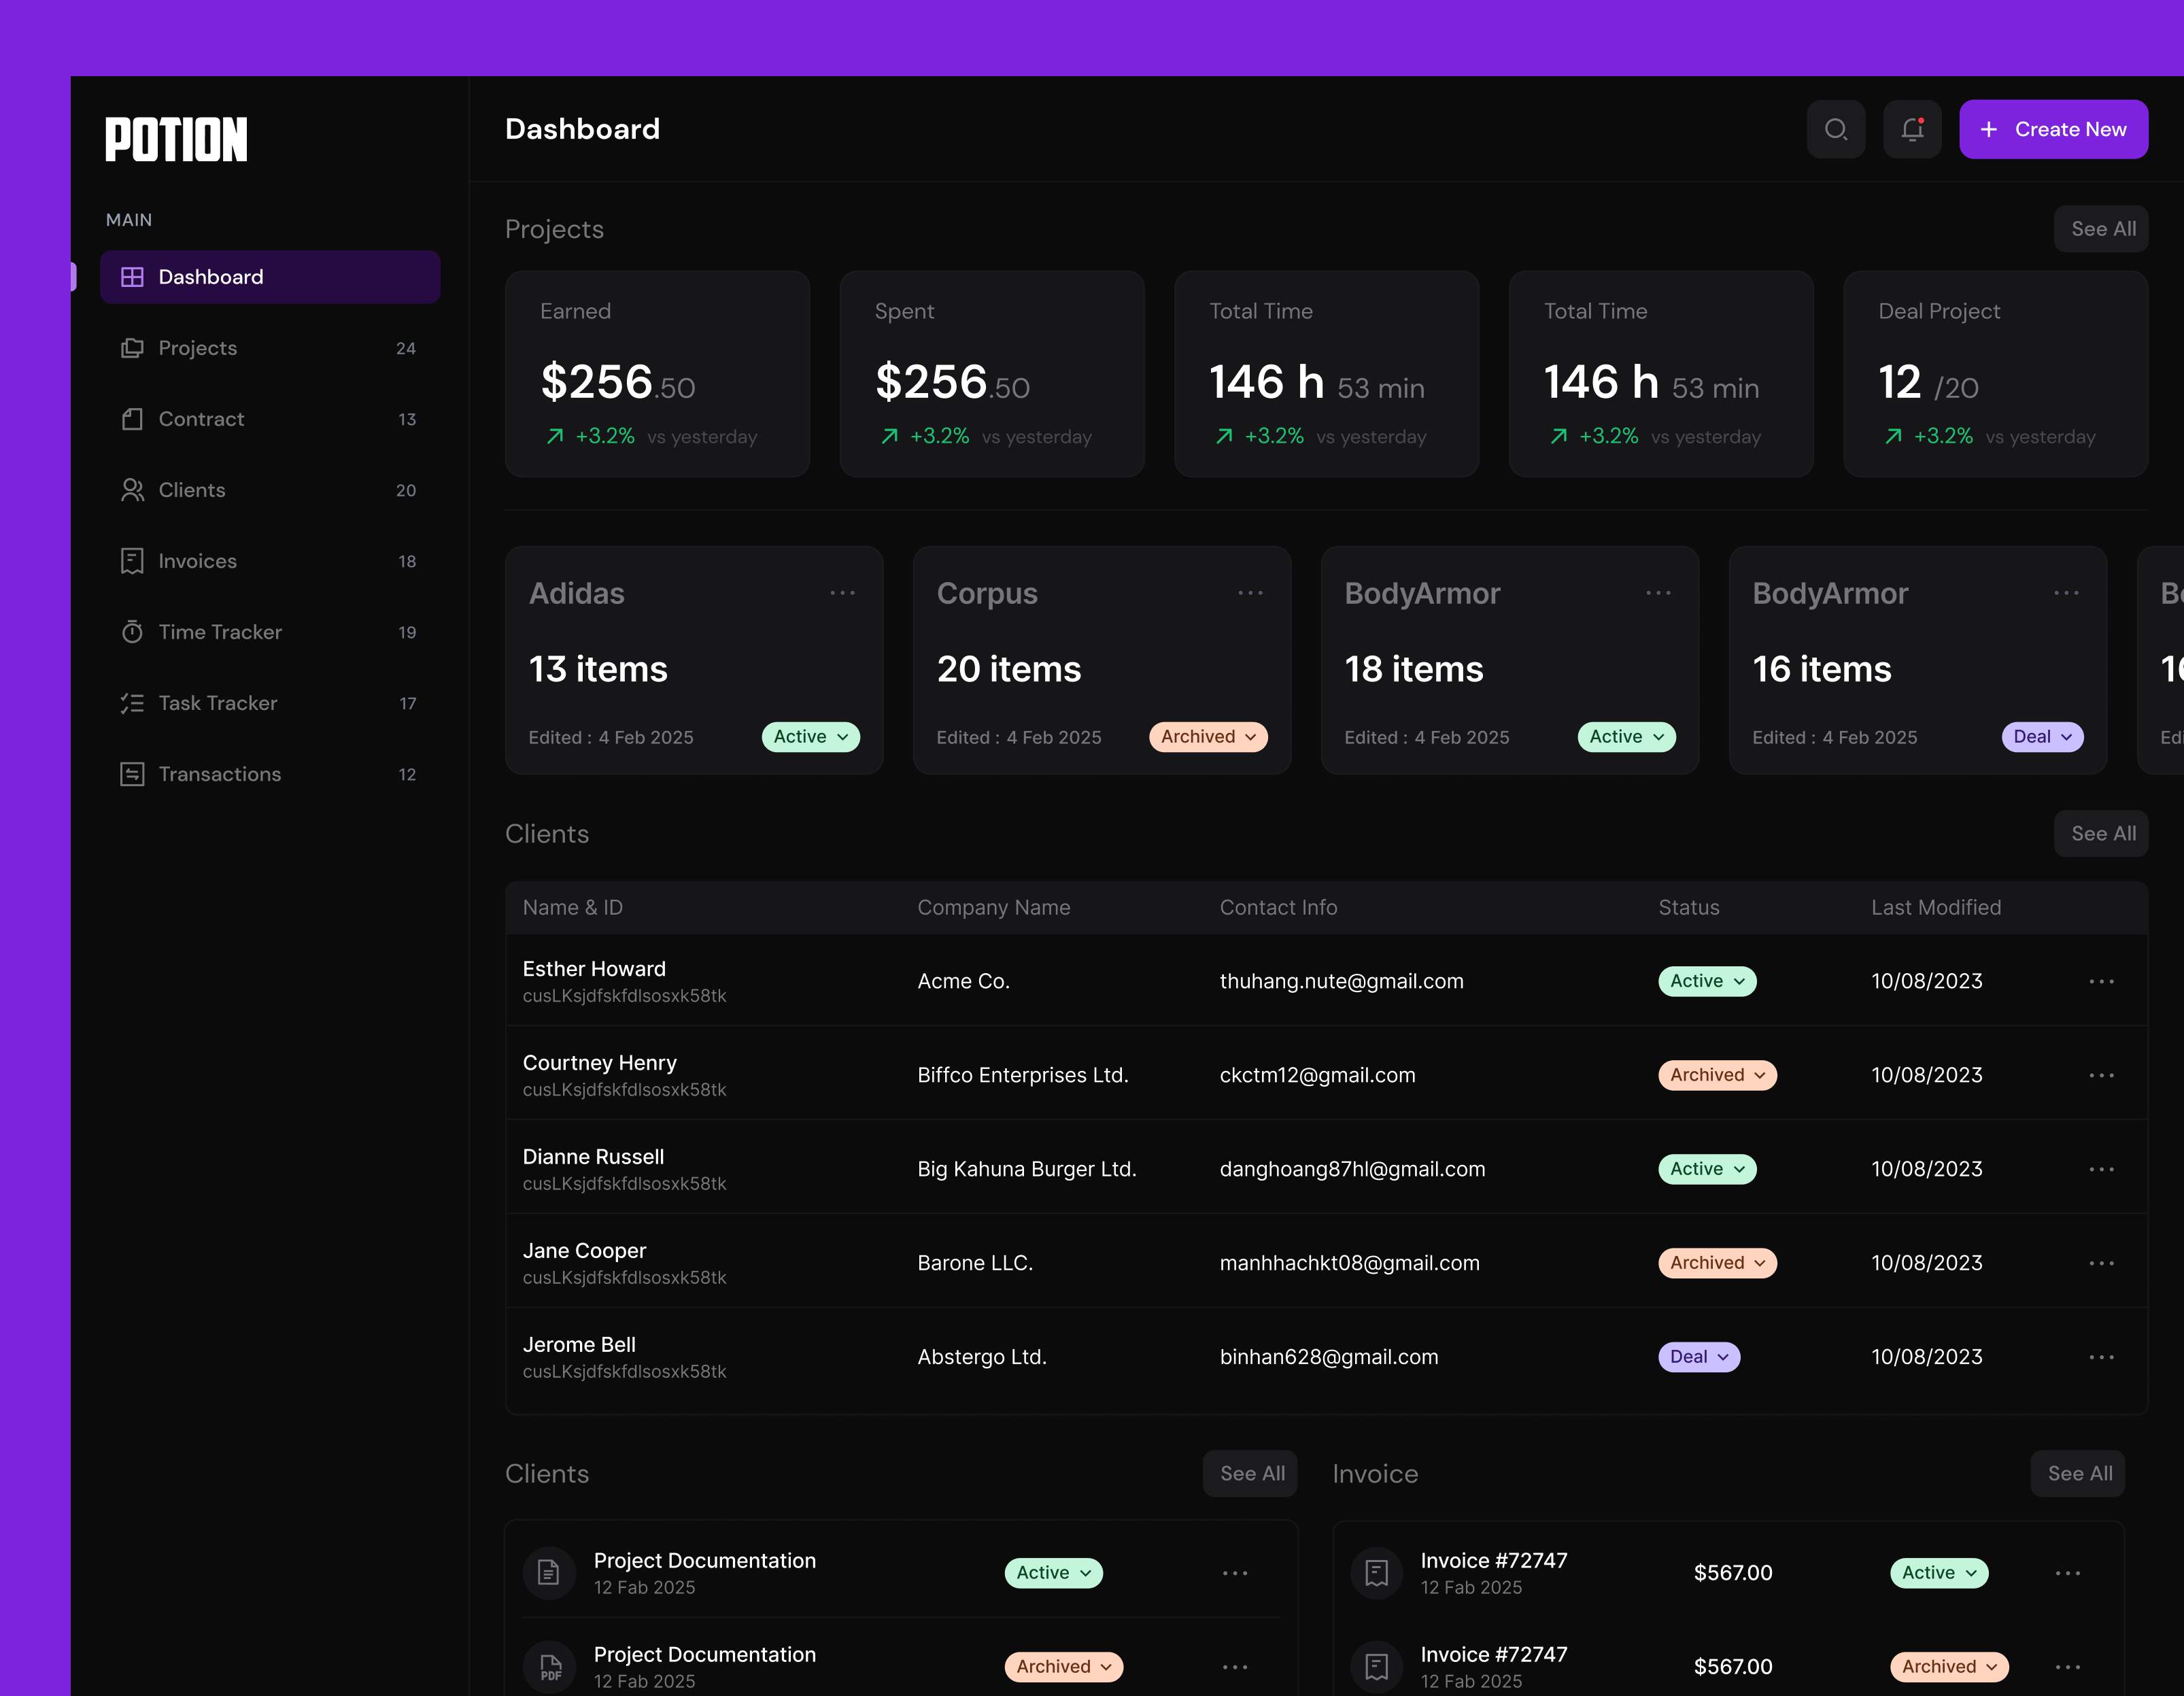Open the notifications bell
Image resolution: width=2184 pixels, height=1696 pixels.
point(1911,129)
